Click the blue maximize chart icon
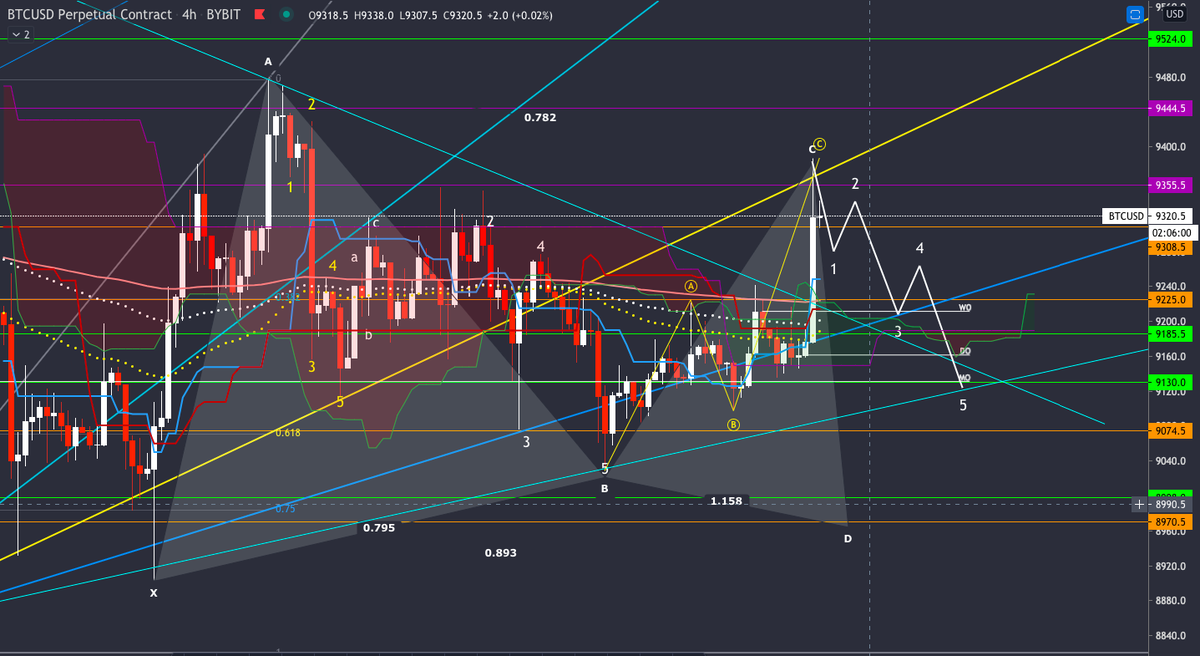 [x=1134, y=15]
